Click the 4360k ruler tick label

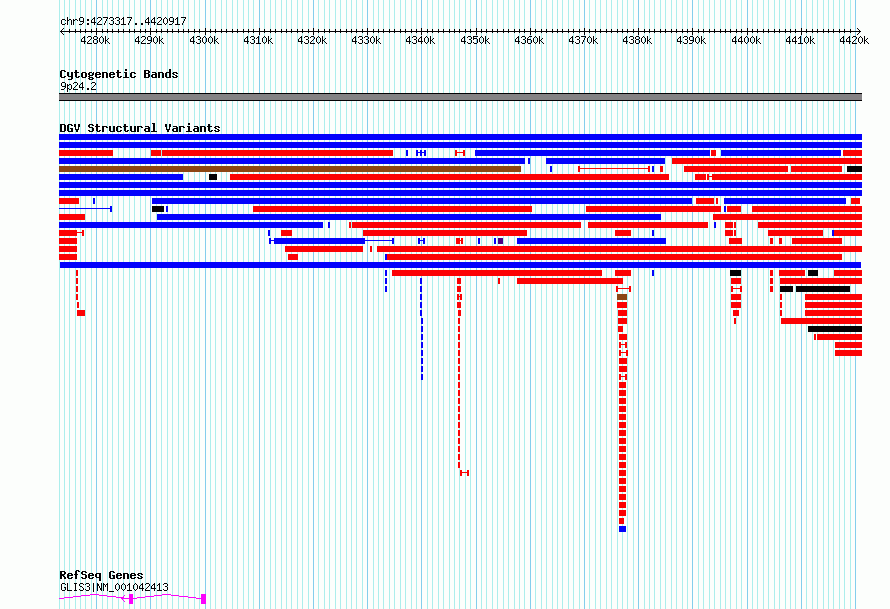click(529, 40)
